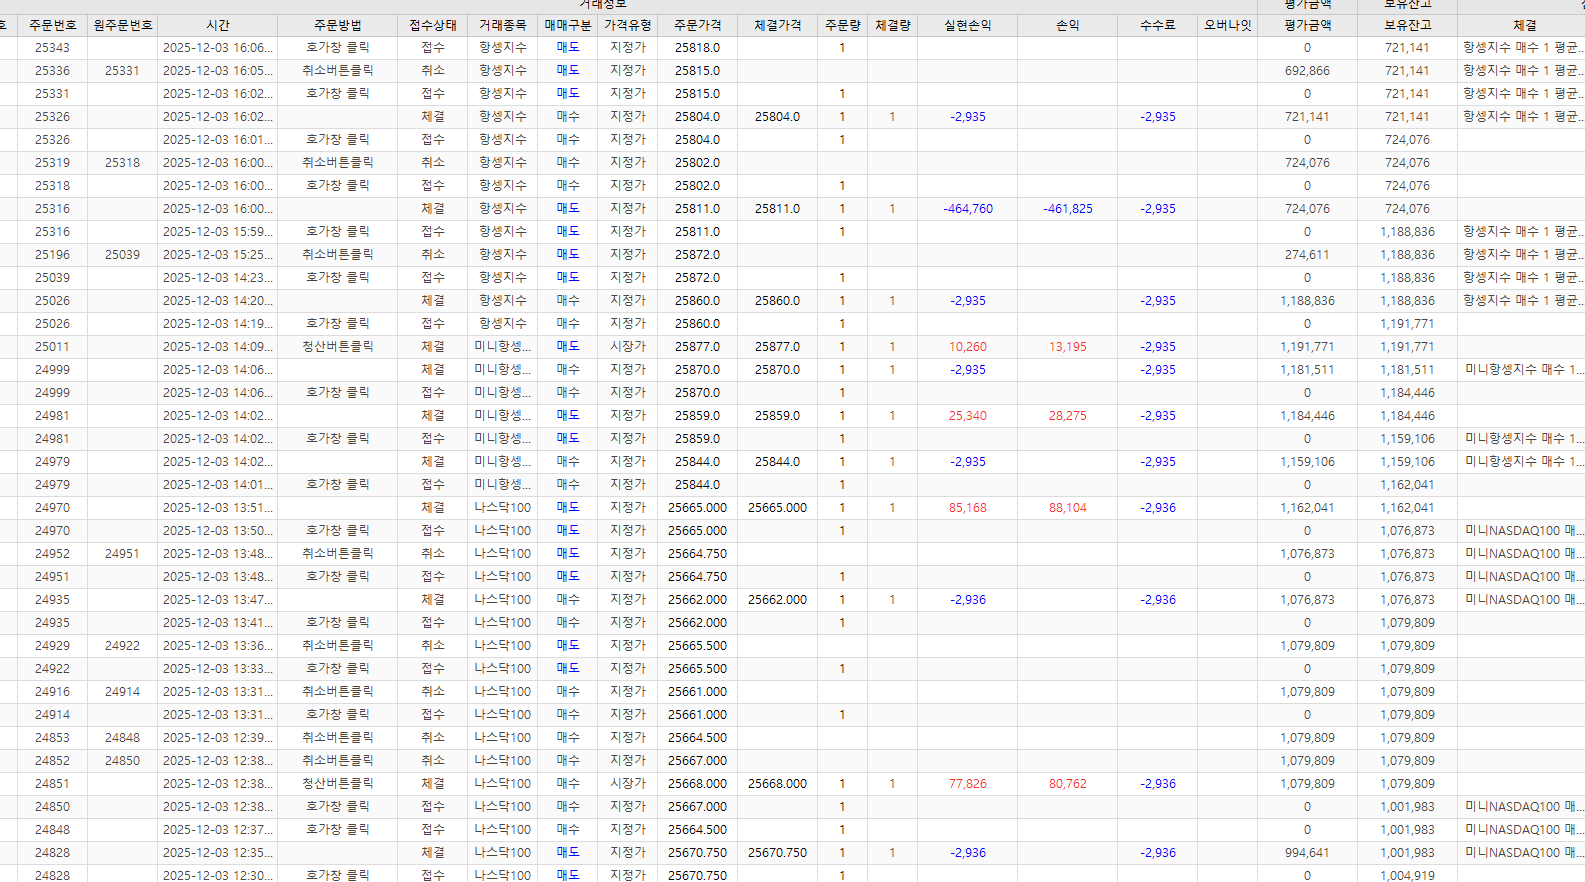The height and width of the screenshot is (882, 1585).
Task: Click original order number 24922 in row 24929
Action: coord(122,645)
